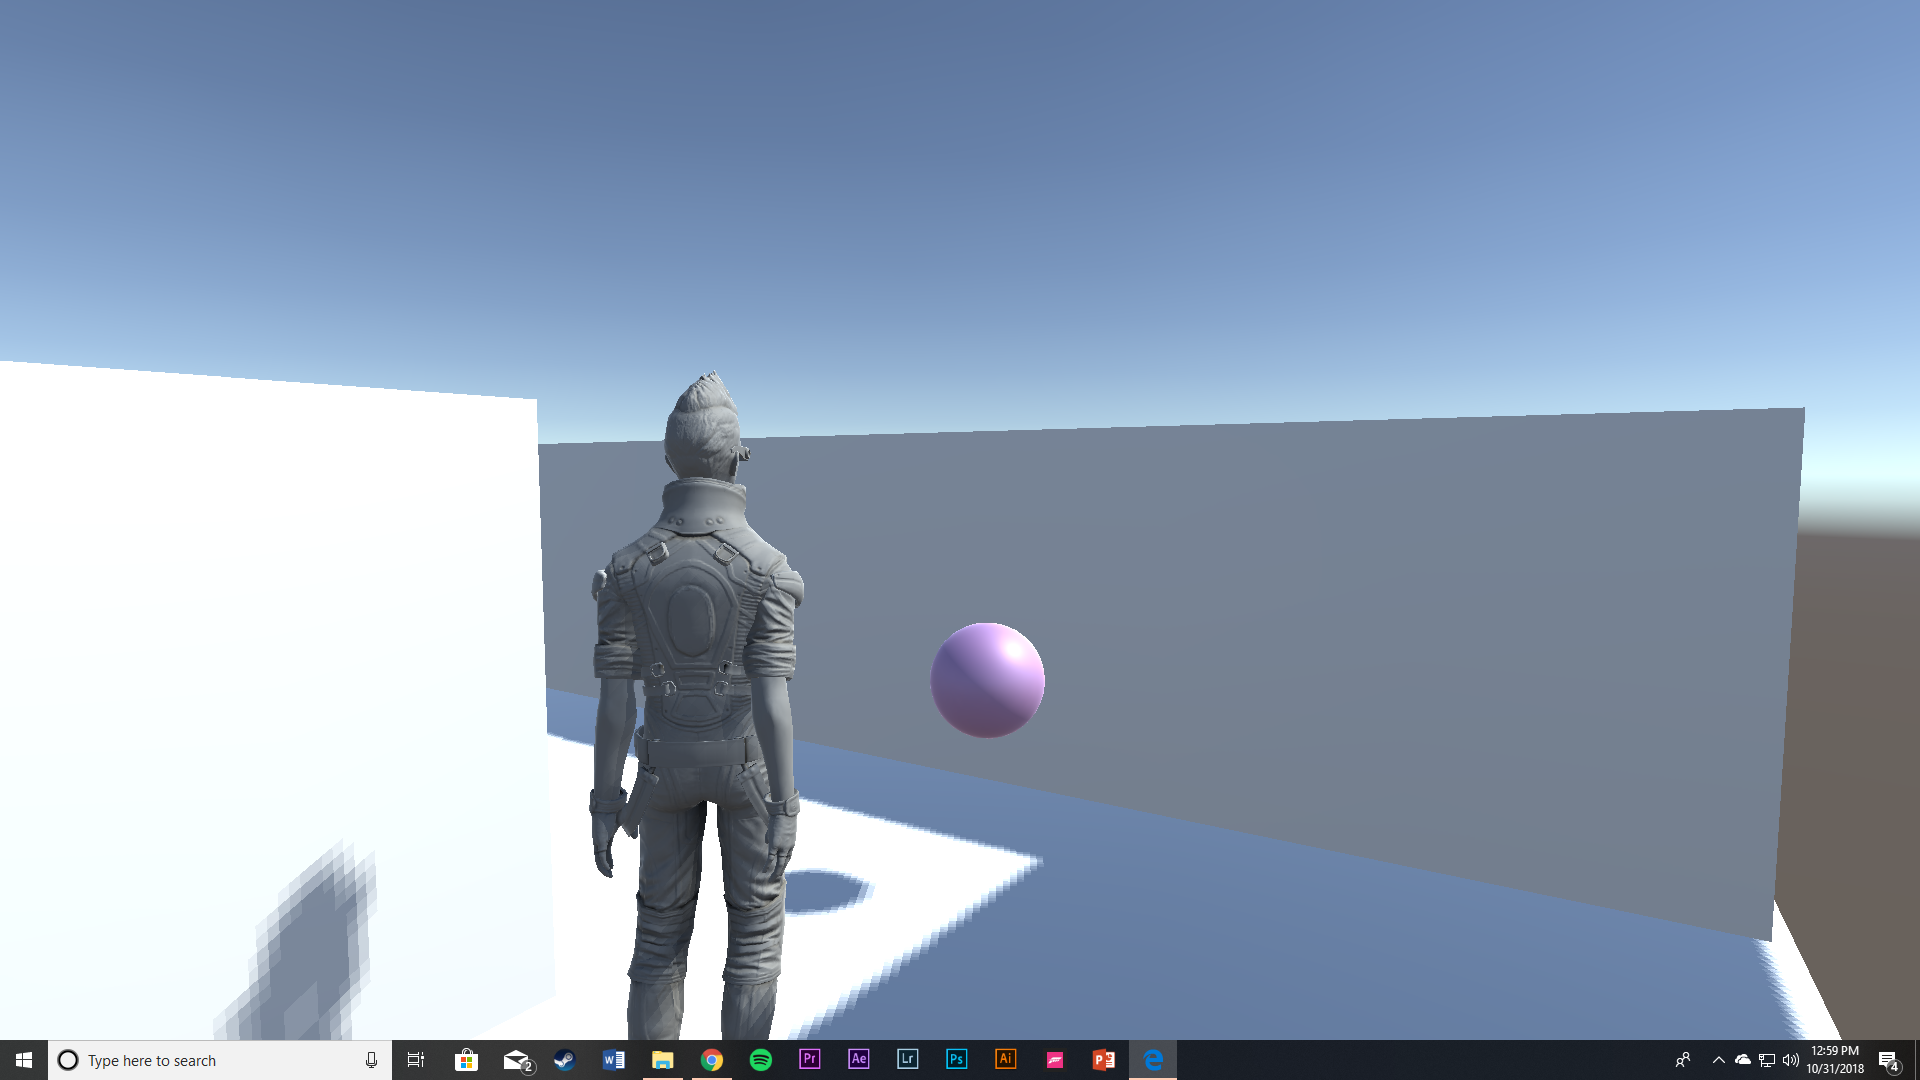Click the 'Type here to search' box

coord(210,1060)
